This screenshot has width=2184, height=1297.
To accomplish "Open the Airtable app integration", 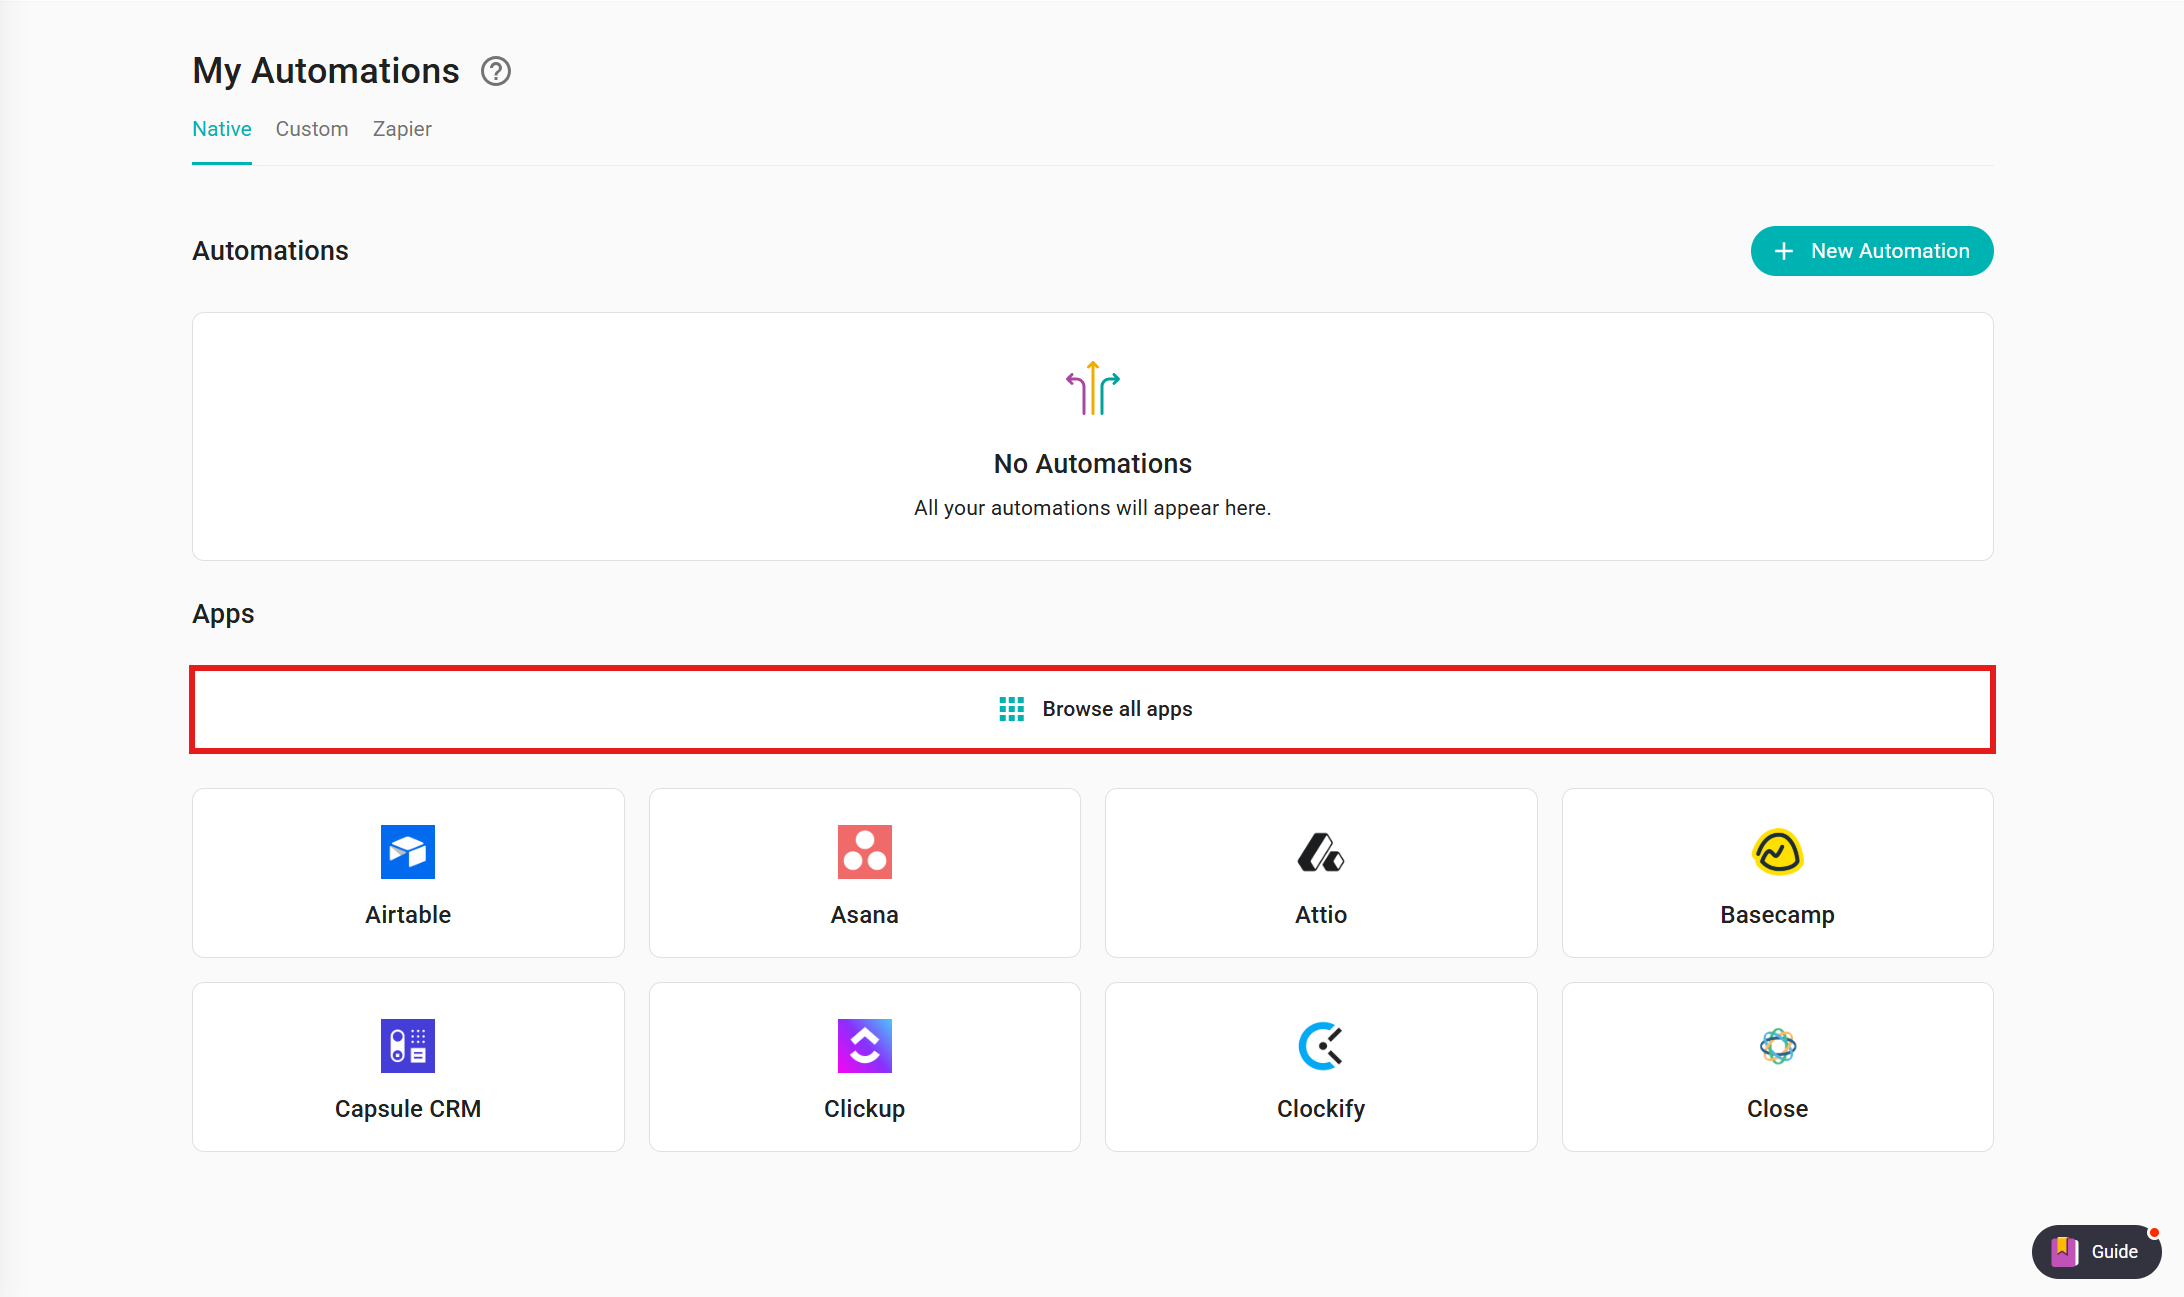I will point(407,872).
